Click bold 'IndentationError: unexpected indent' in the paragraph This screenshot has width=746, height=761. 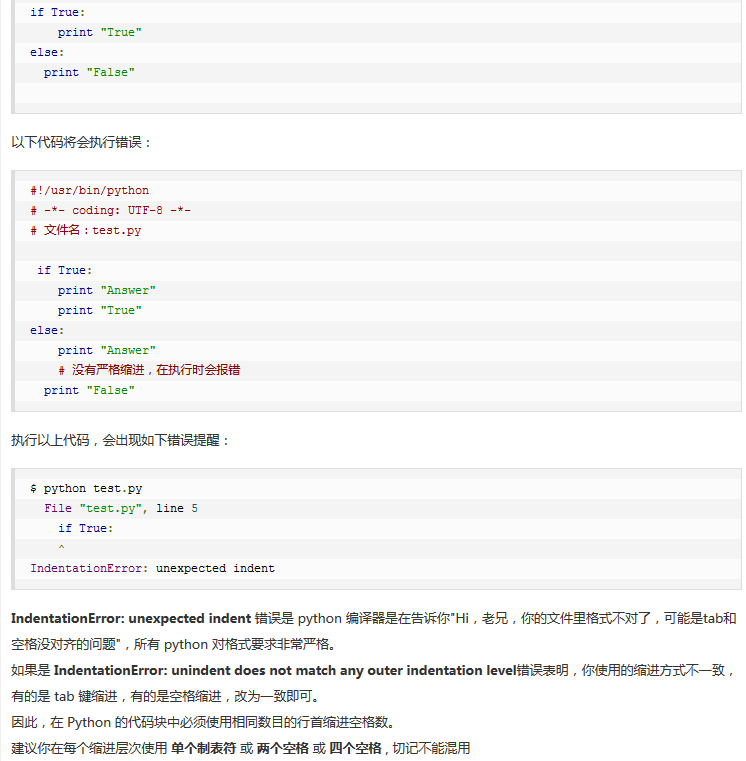[130, 619]
